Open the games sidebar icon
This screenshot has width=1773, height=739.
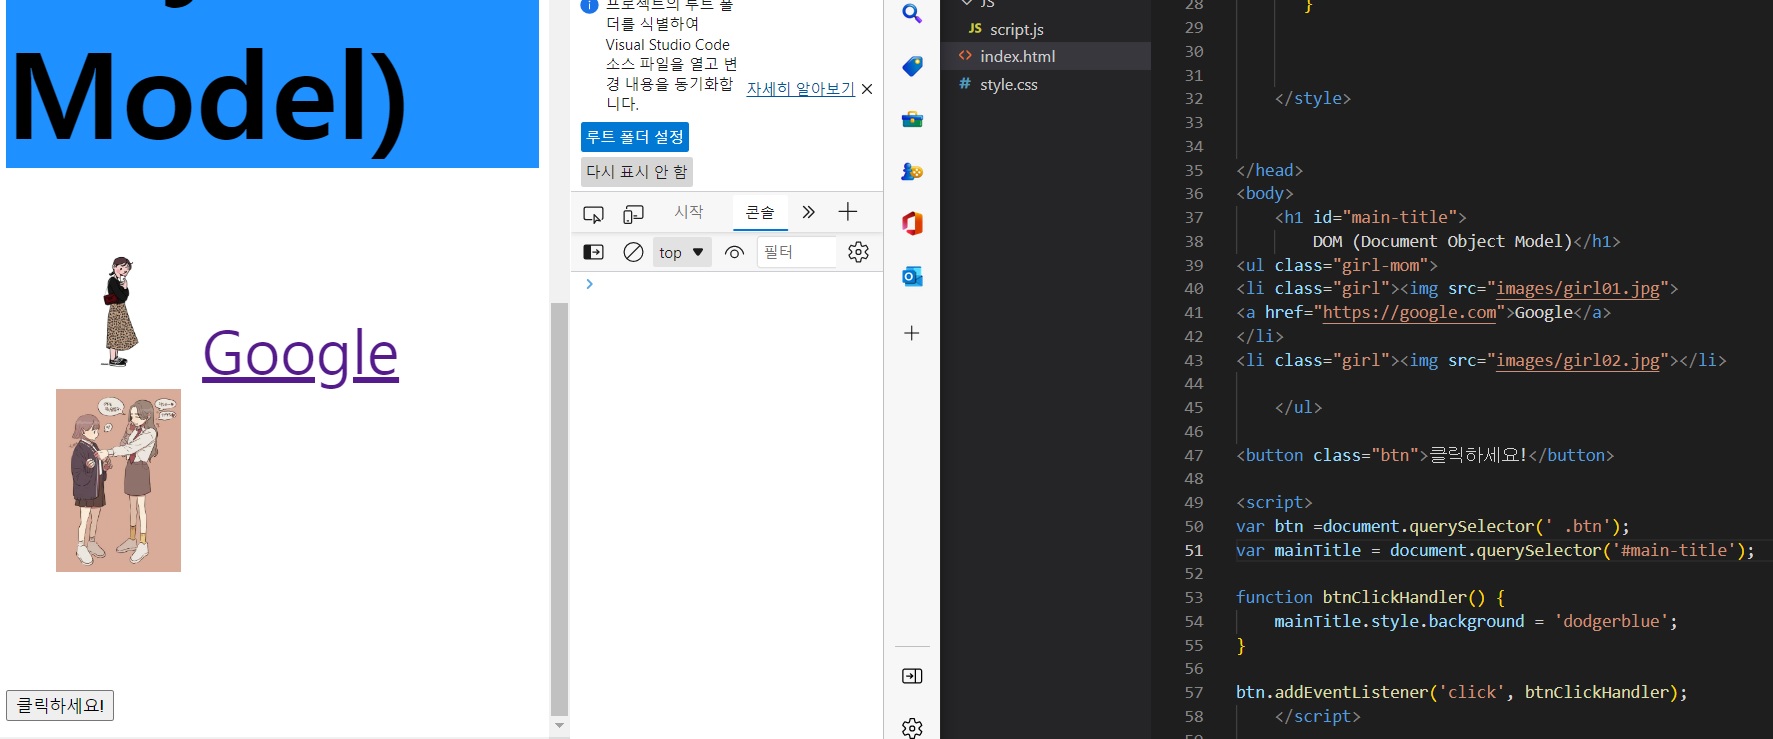point(912,171)
